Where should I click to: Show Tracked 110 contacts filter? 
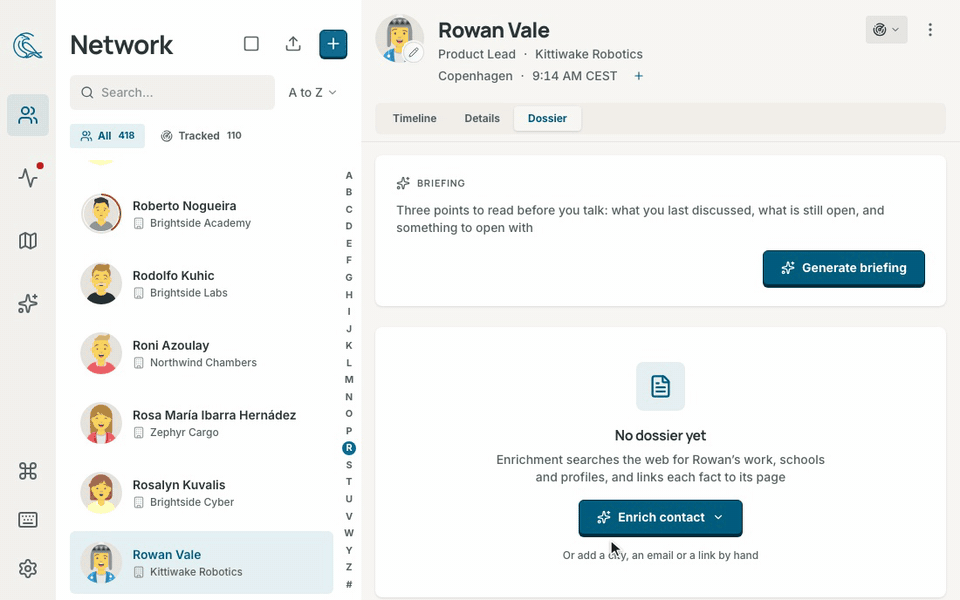pyautogui.click(x=201, y=136)
